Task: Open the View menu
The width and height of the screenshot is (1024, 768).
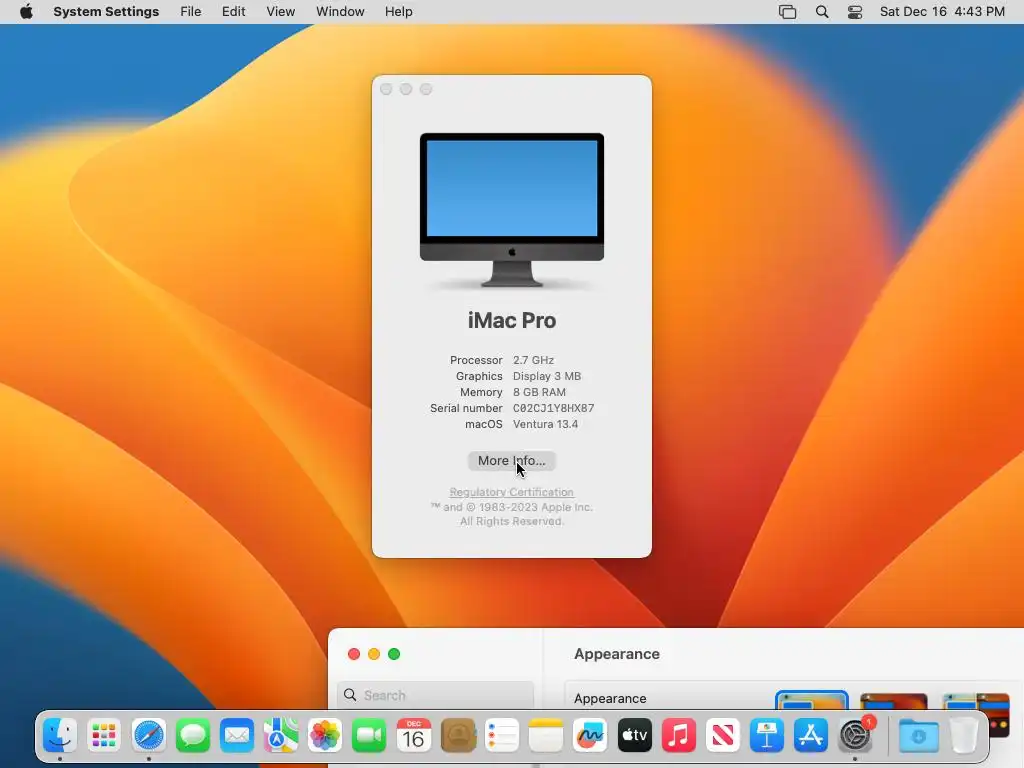Action: click(x=280, y=12)
